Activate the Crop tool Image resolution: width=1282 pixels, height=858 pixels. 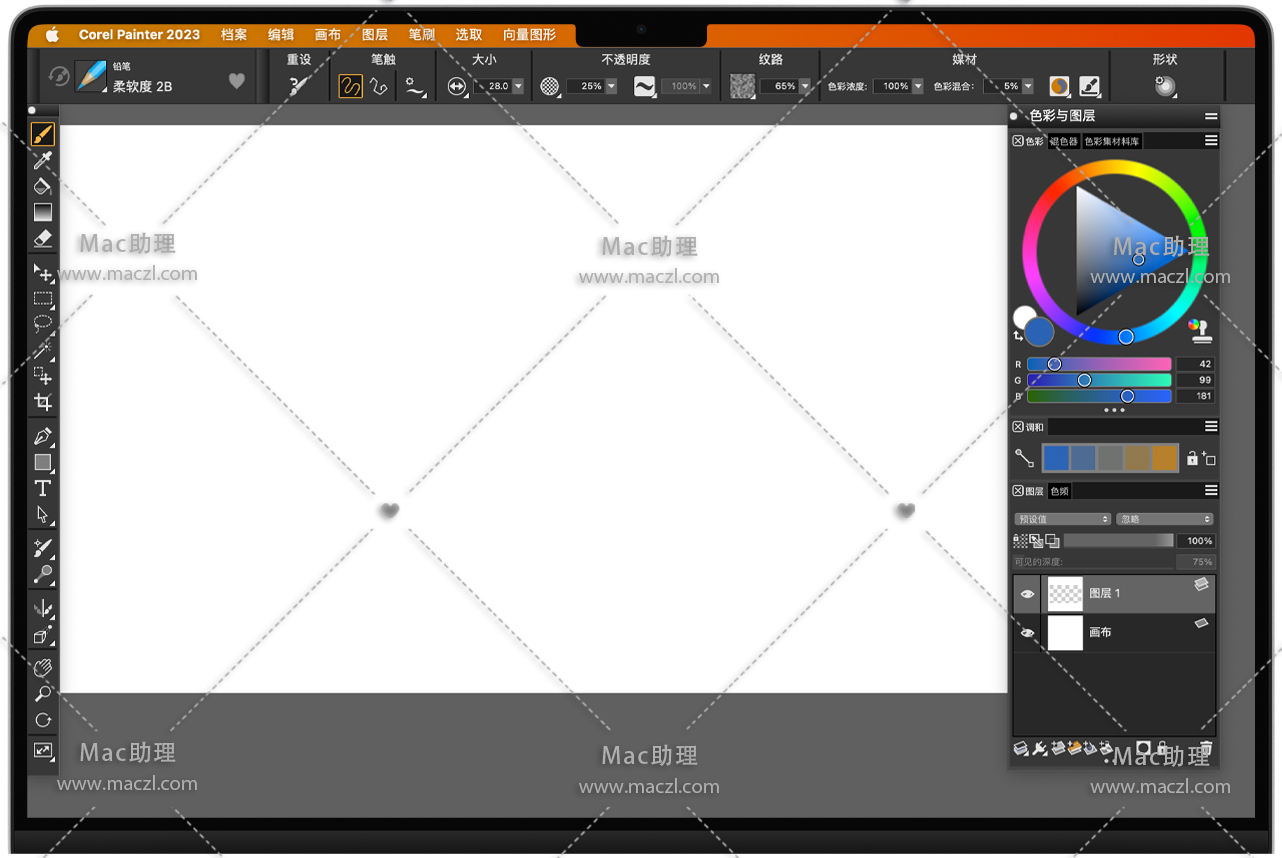pyautogui.click(x=42, y=402)
